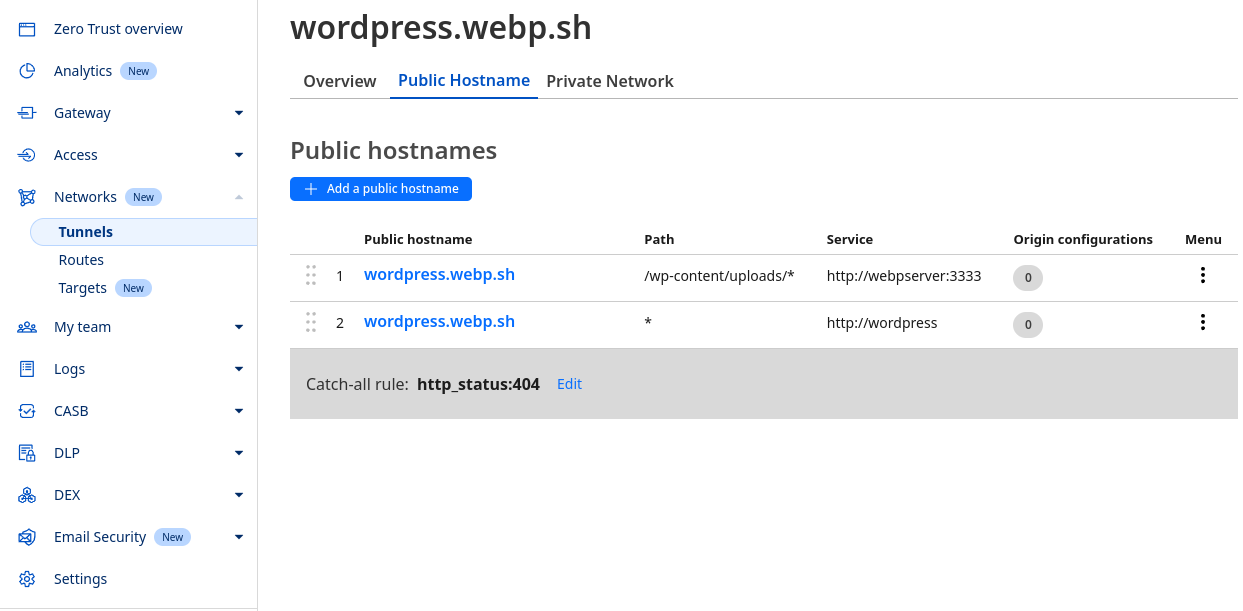
Task: Open the Zero Trust overview icon
Action: 26,28
